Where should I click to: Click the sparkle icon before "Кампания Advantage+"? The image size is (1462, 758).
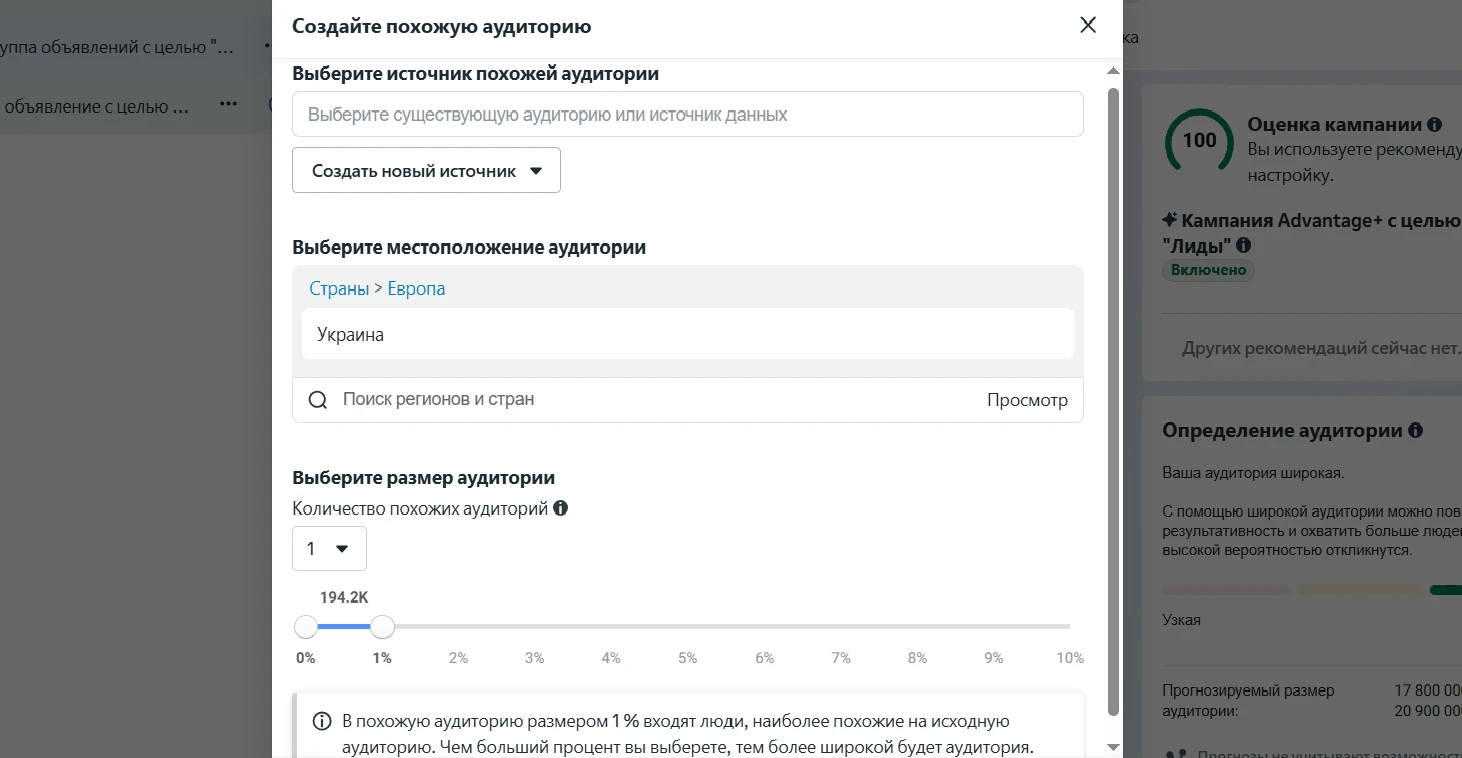coord(1172,219)
